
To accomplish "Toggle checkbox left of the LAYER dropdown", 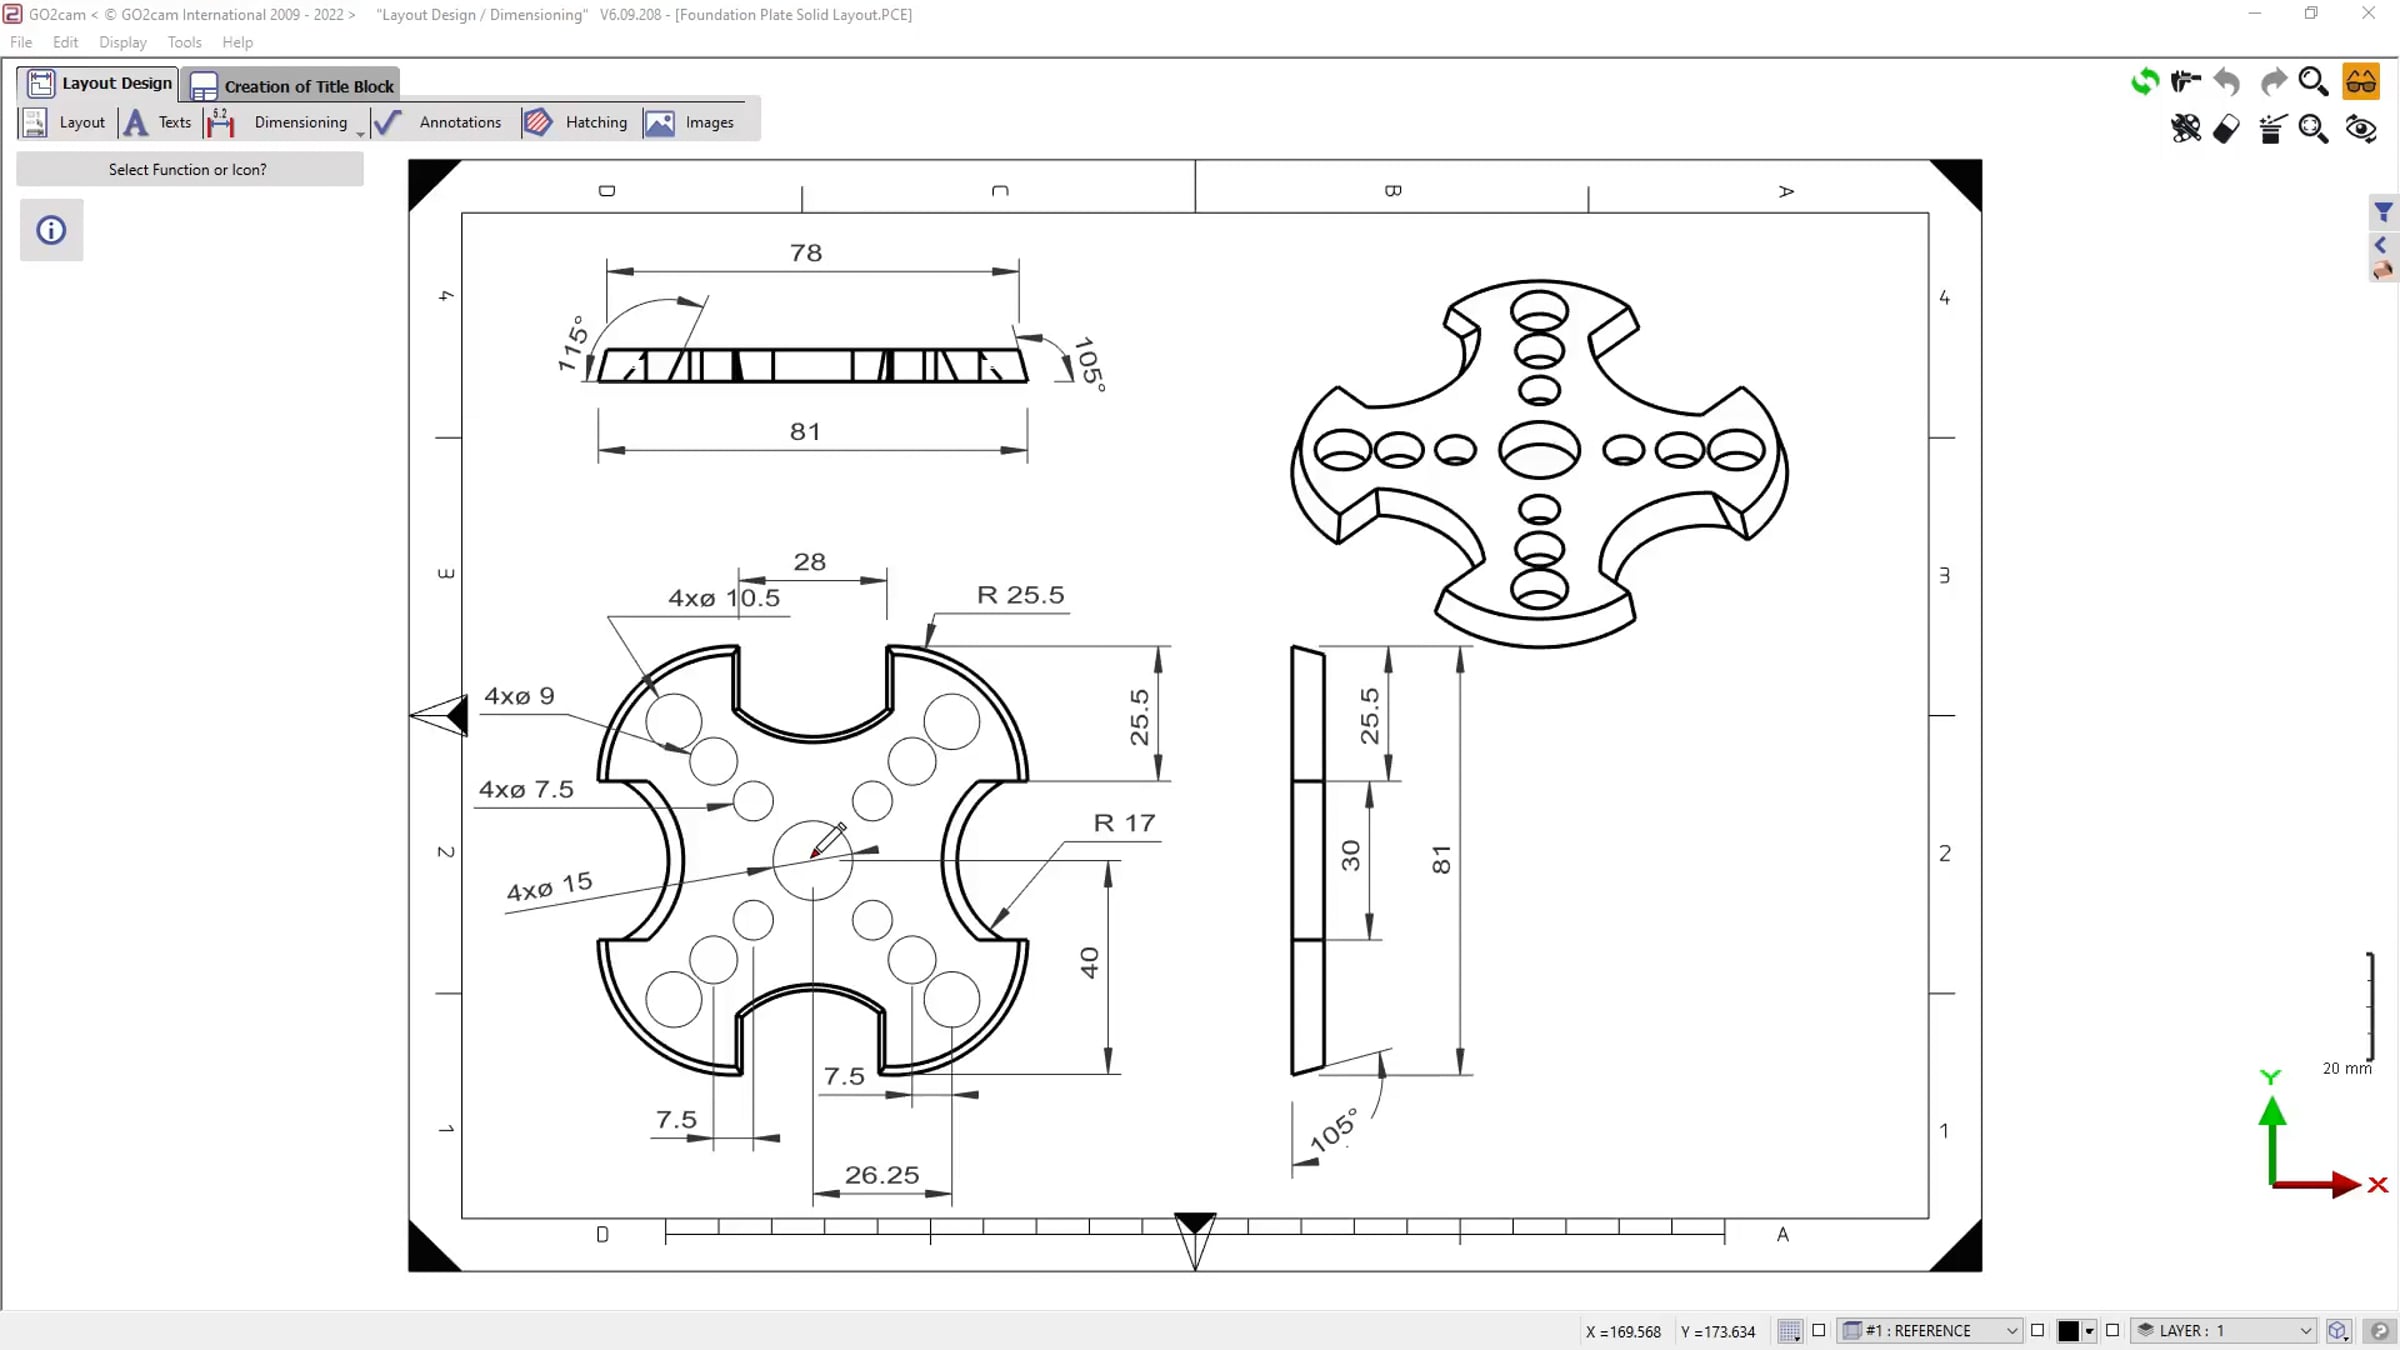I will [x=2112, y=1330].
